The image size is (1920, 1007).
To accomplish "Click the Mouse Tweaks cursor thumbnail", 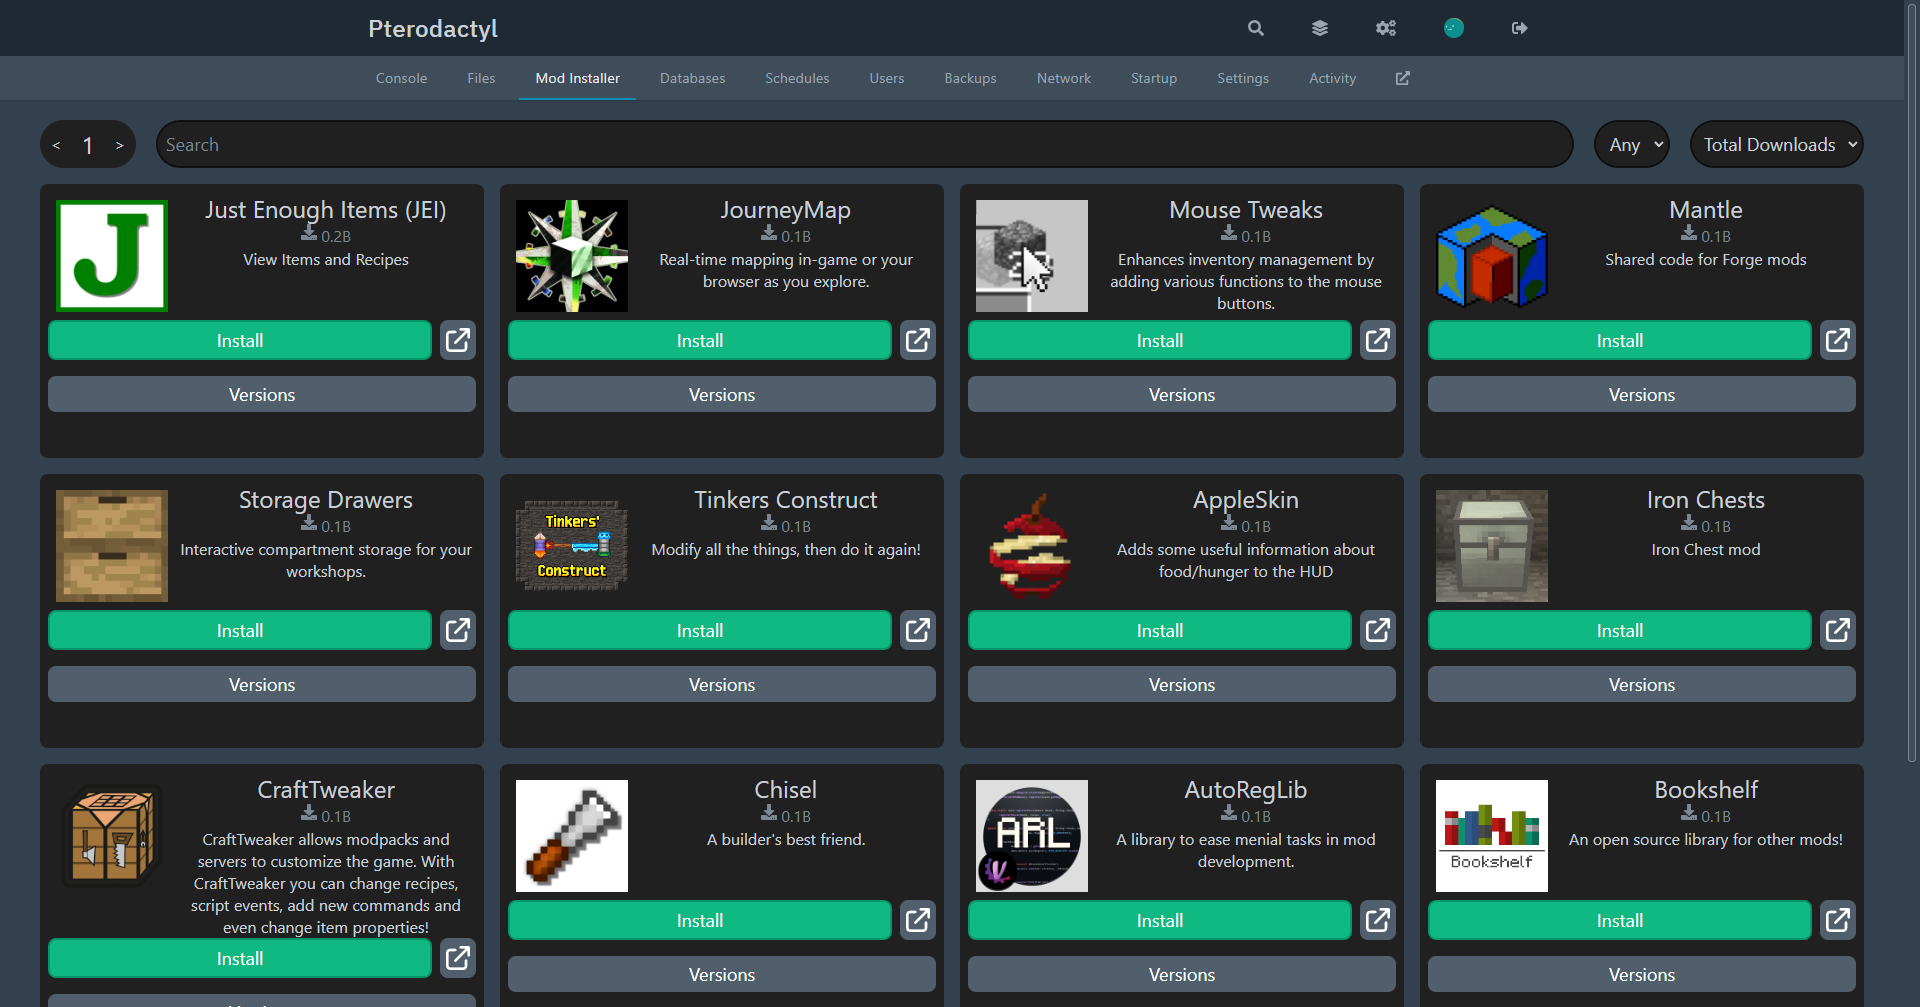I will point(1032,256).
